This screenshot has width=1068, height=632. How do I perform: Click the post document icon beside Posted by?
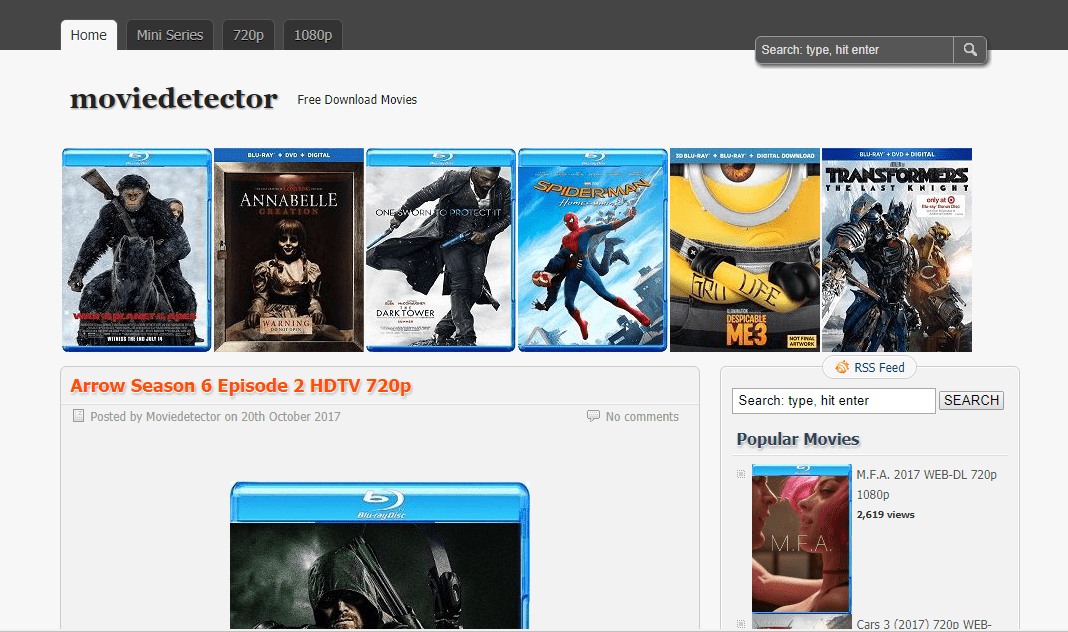[78, 415]
